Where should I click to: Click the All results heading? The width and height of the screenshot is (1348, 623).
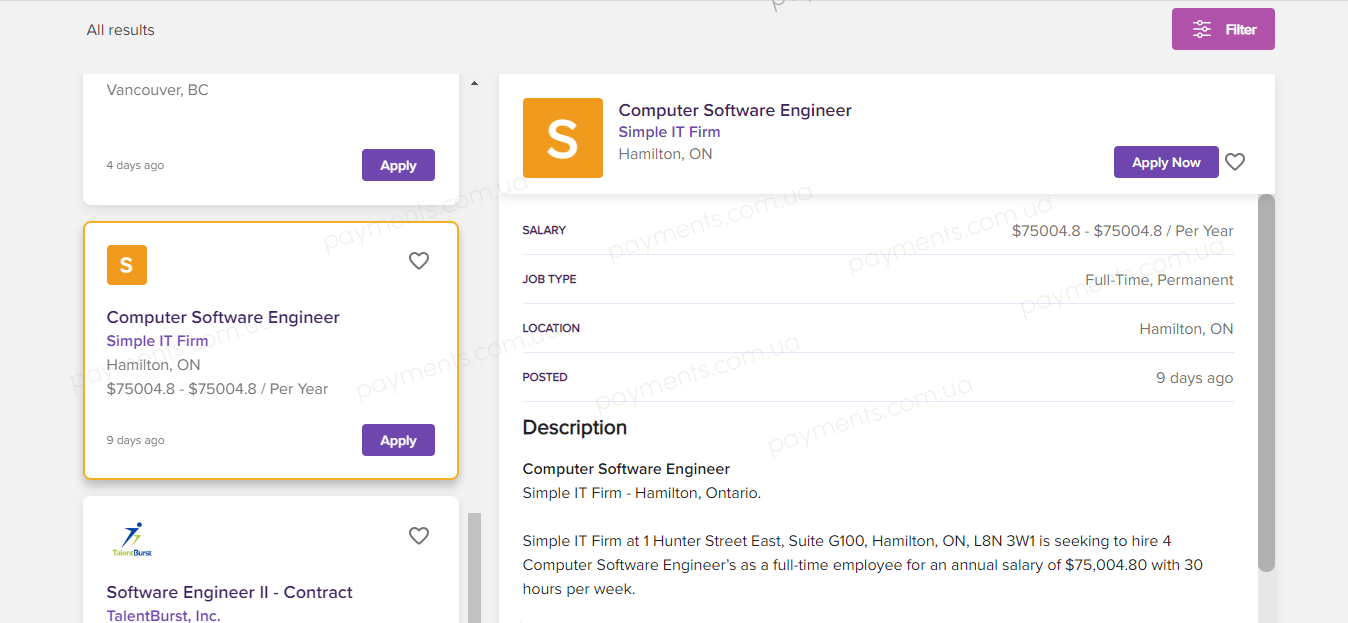[121, 30]
